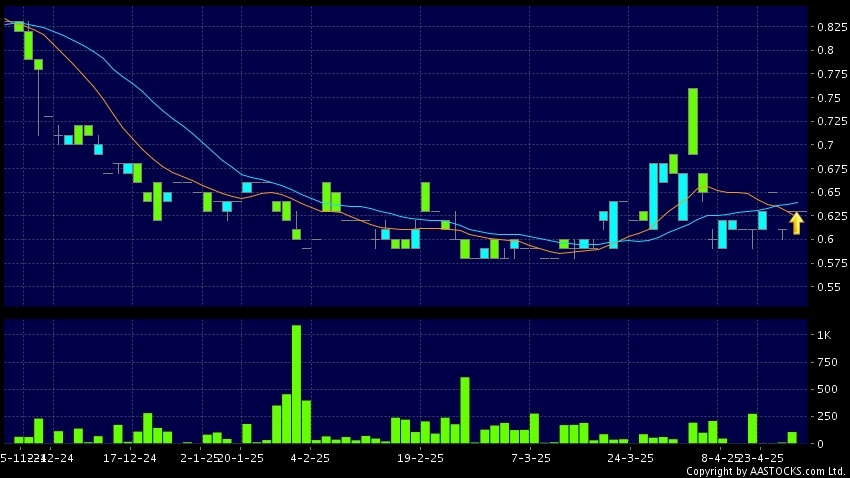Click the 0.725 price axis label
The width and height of the screenshot is (850, 478).
pos(832,121)
